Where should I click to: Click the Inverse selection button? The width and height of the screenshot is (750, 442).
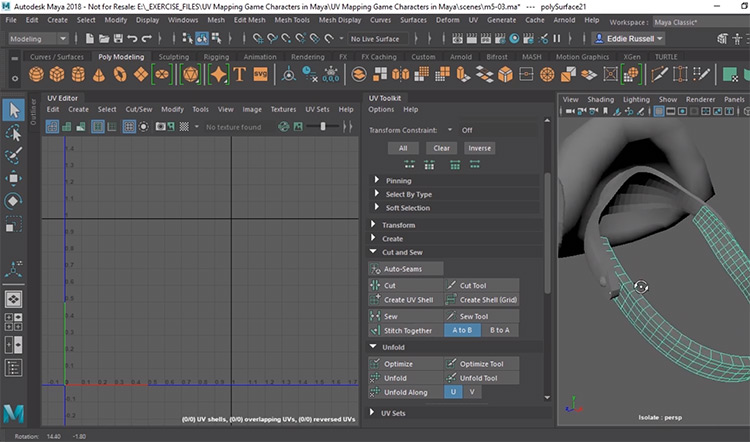(479, 148)
